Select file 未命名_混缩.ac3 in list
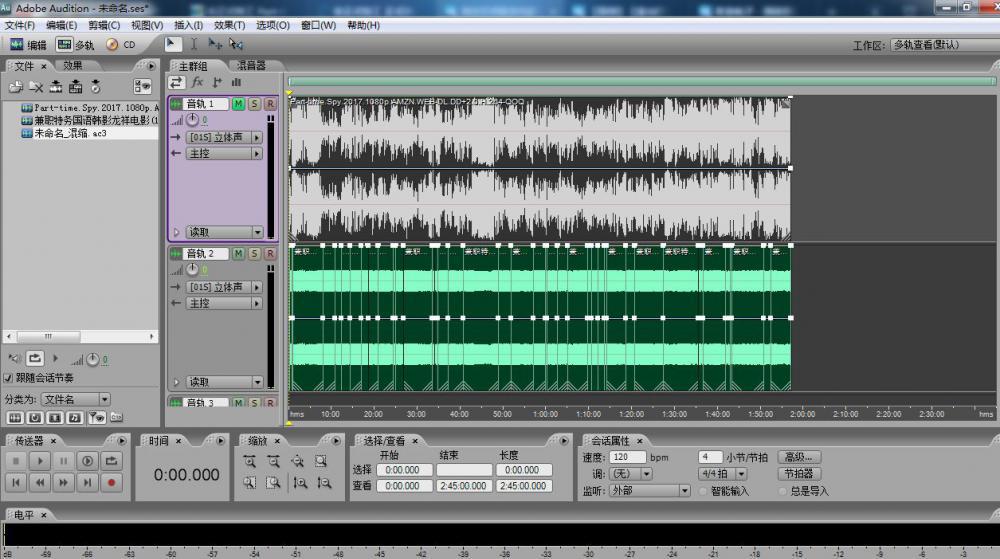Image resolution: width=1000 pixels, height=559 pixels. click(70, 133)
